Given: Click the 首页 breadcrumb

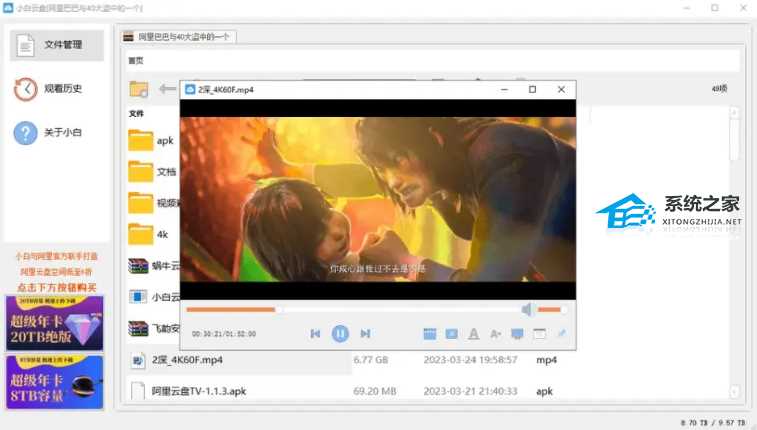Looking at the screenshot, I should tap(136, 61).
